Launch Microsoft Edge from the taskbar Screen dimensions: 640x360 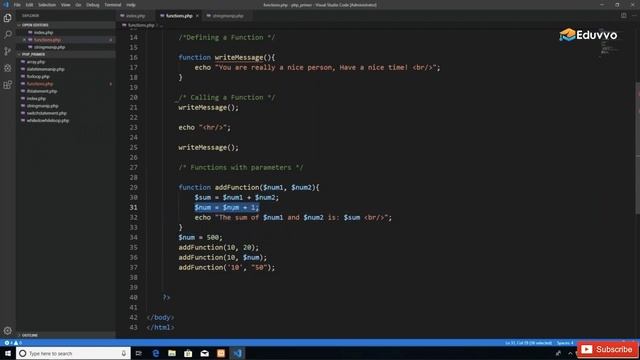156,353
